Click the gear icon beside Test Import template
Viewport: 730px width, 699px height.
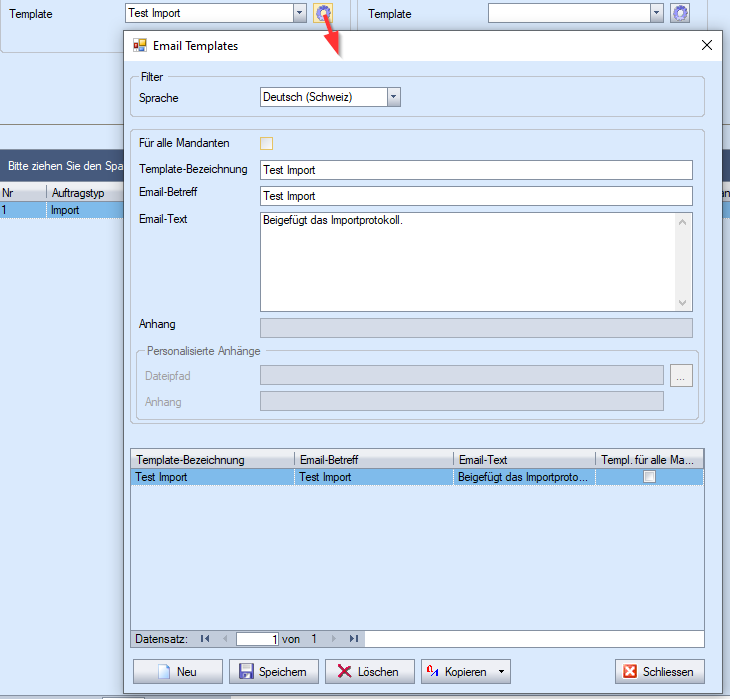coord(323,13)
